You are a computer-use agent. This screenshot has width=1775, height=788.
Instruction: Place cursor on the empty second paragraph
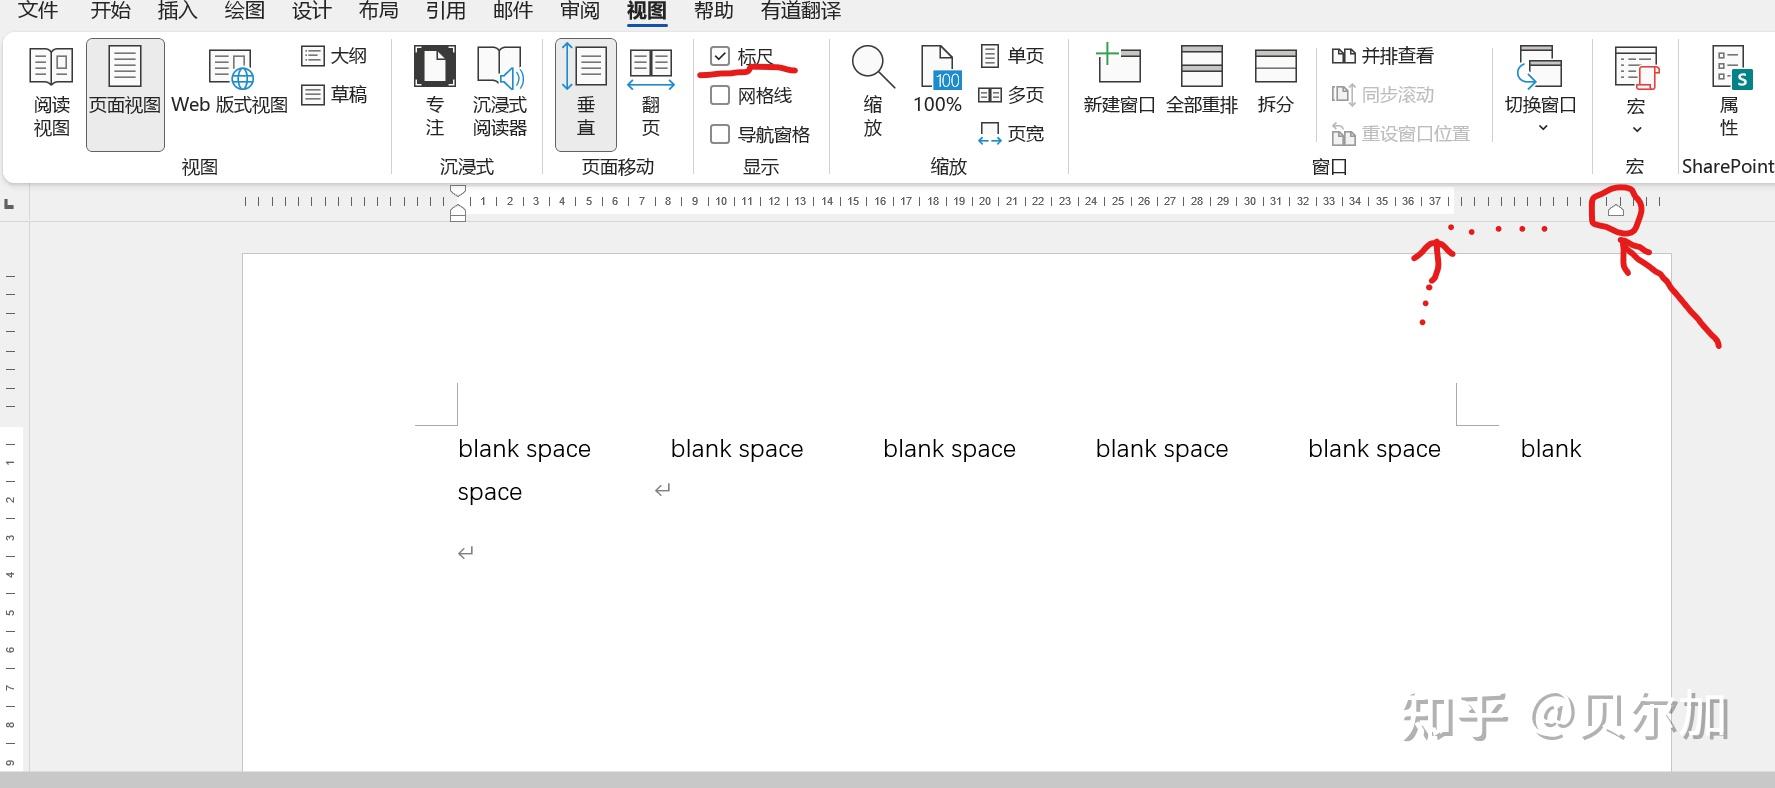(465, 552)
